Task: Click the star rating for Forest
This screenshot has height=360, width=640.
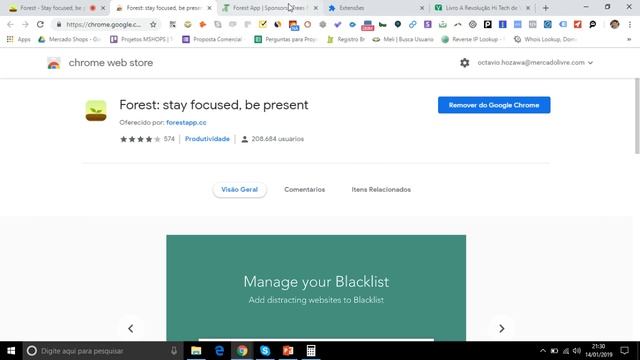Action: pos(140,139)
